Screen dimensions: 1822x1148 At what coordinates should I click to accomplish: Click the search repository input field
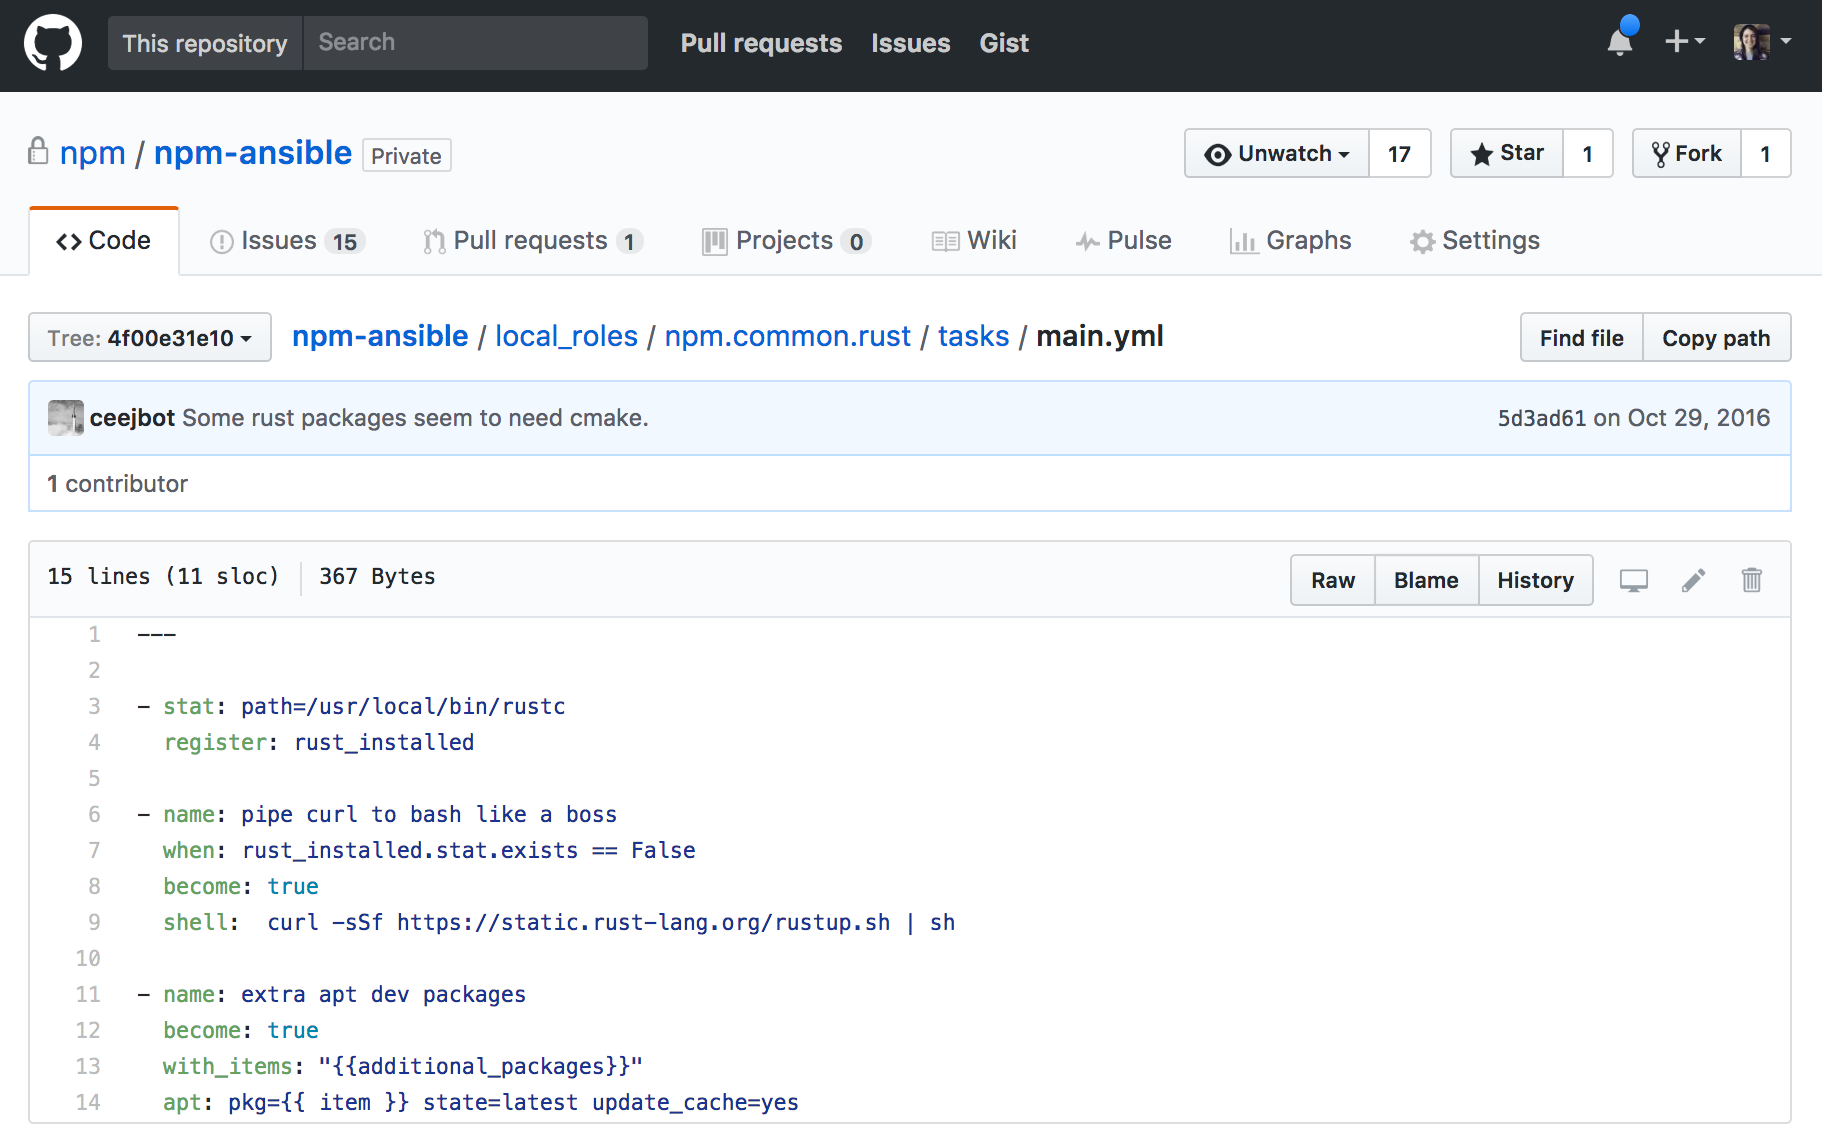[x=475, y=43]
